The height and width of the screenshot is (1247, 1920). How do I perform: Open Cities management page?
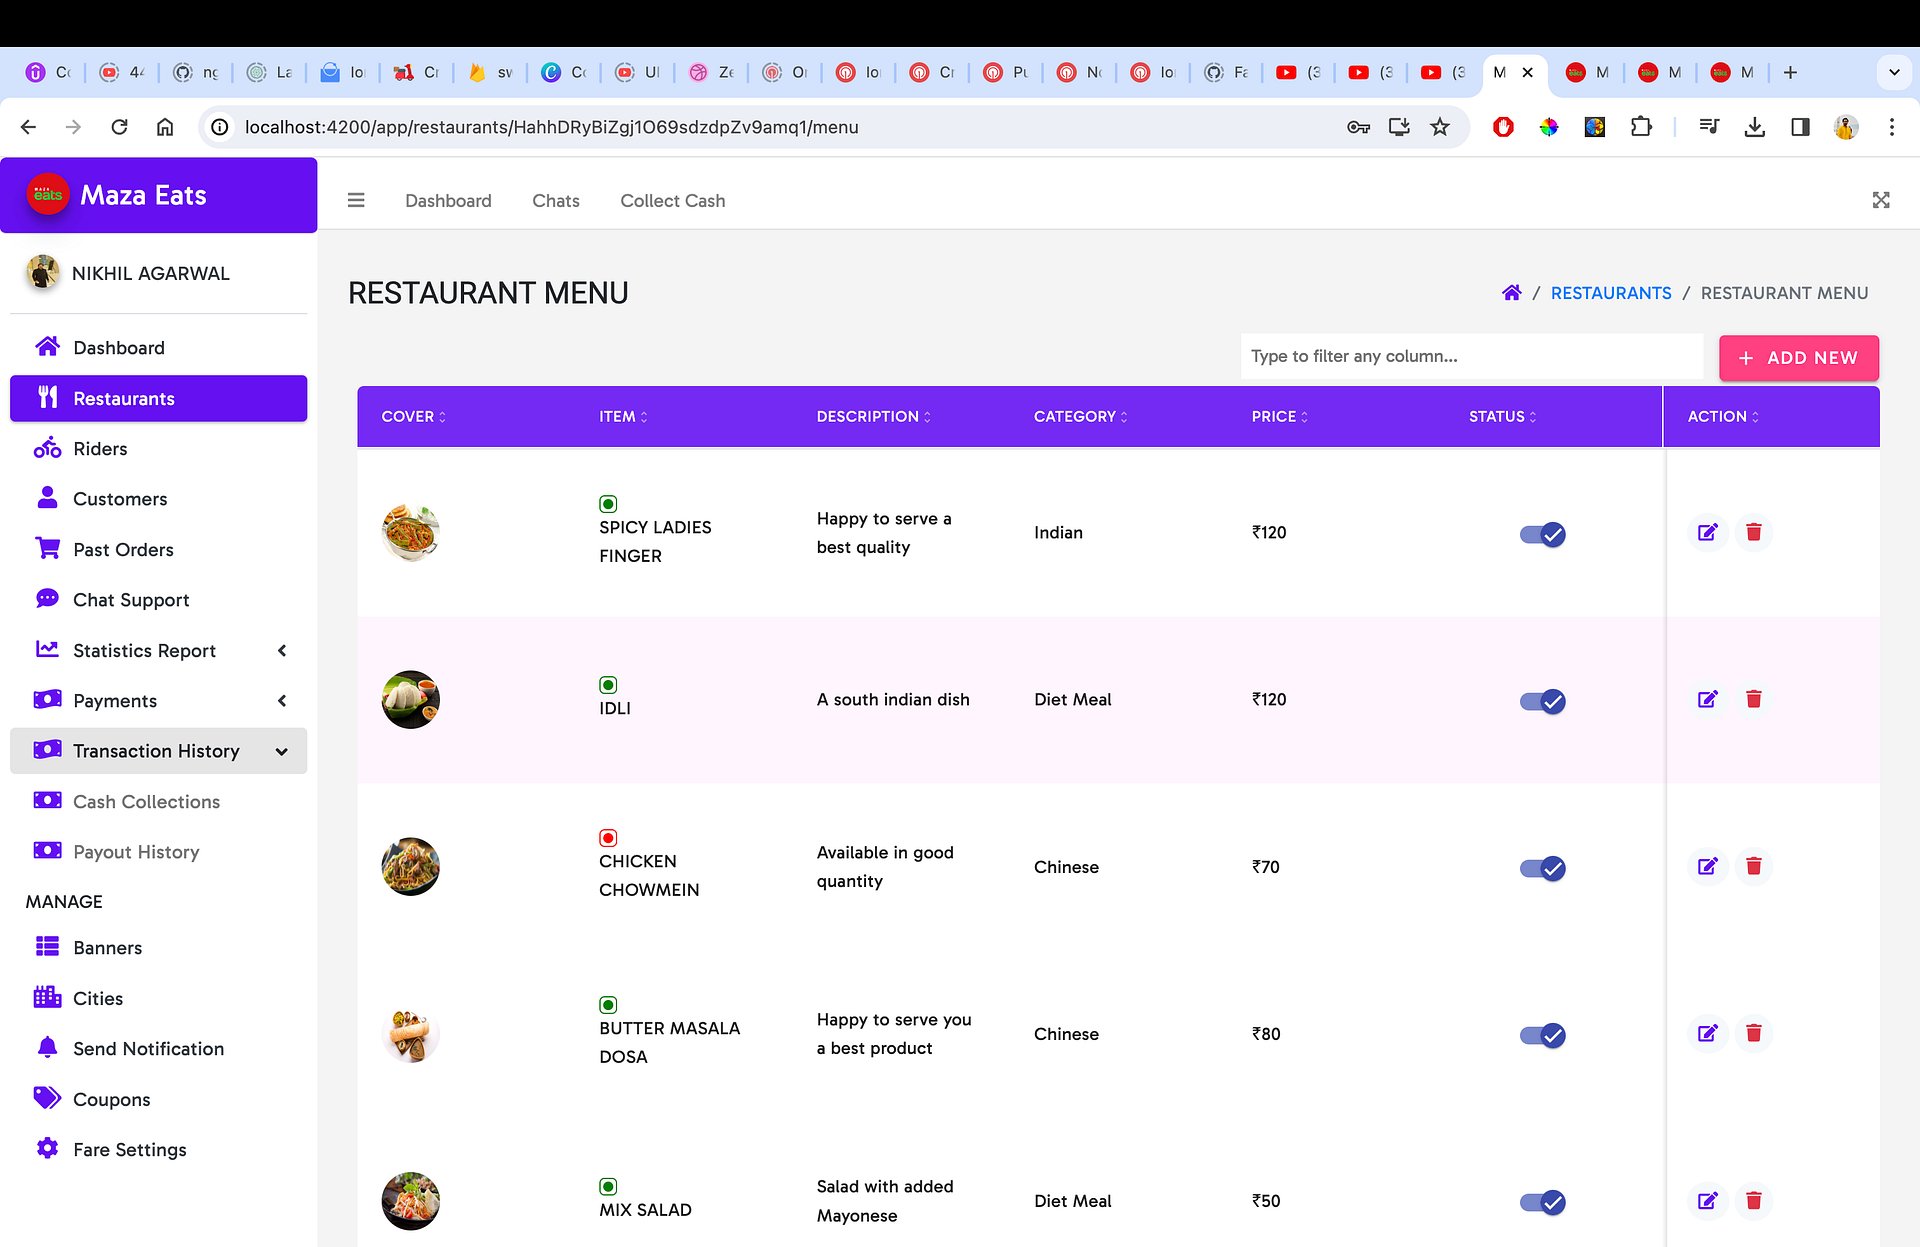pos(158,998)
